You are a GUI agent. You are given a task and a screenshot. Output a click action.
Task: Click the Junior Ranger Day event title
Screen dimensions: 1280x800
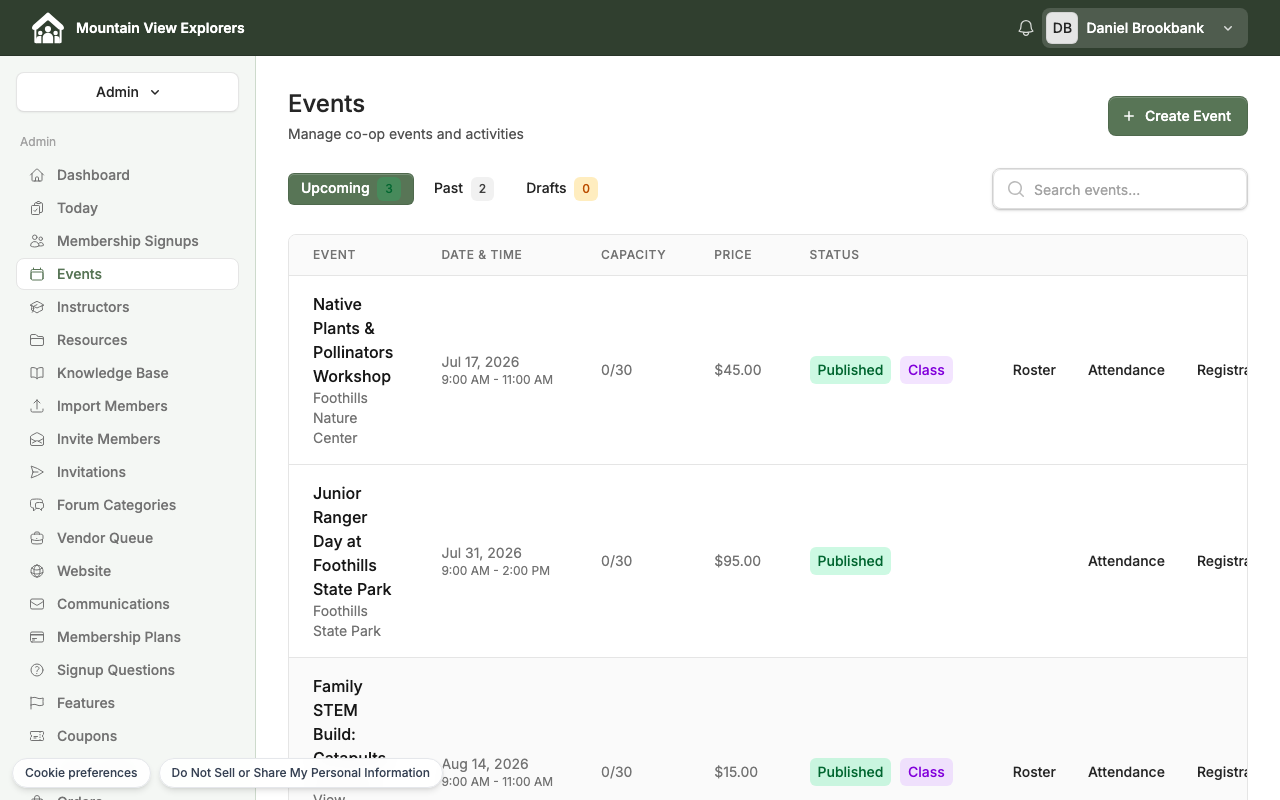click(x=352, y=541)
